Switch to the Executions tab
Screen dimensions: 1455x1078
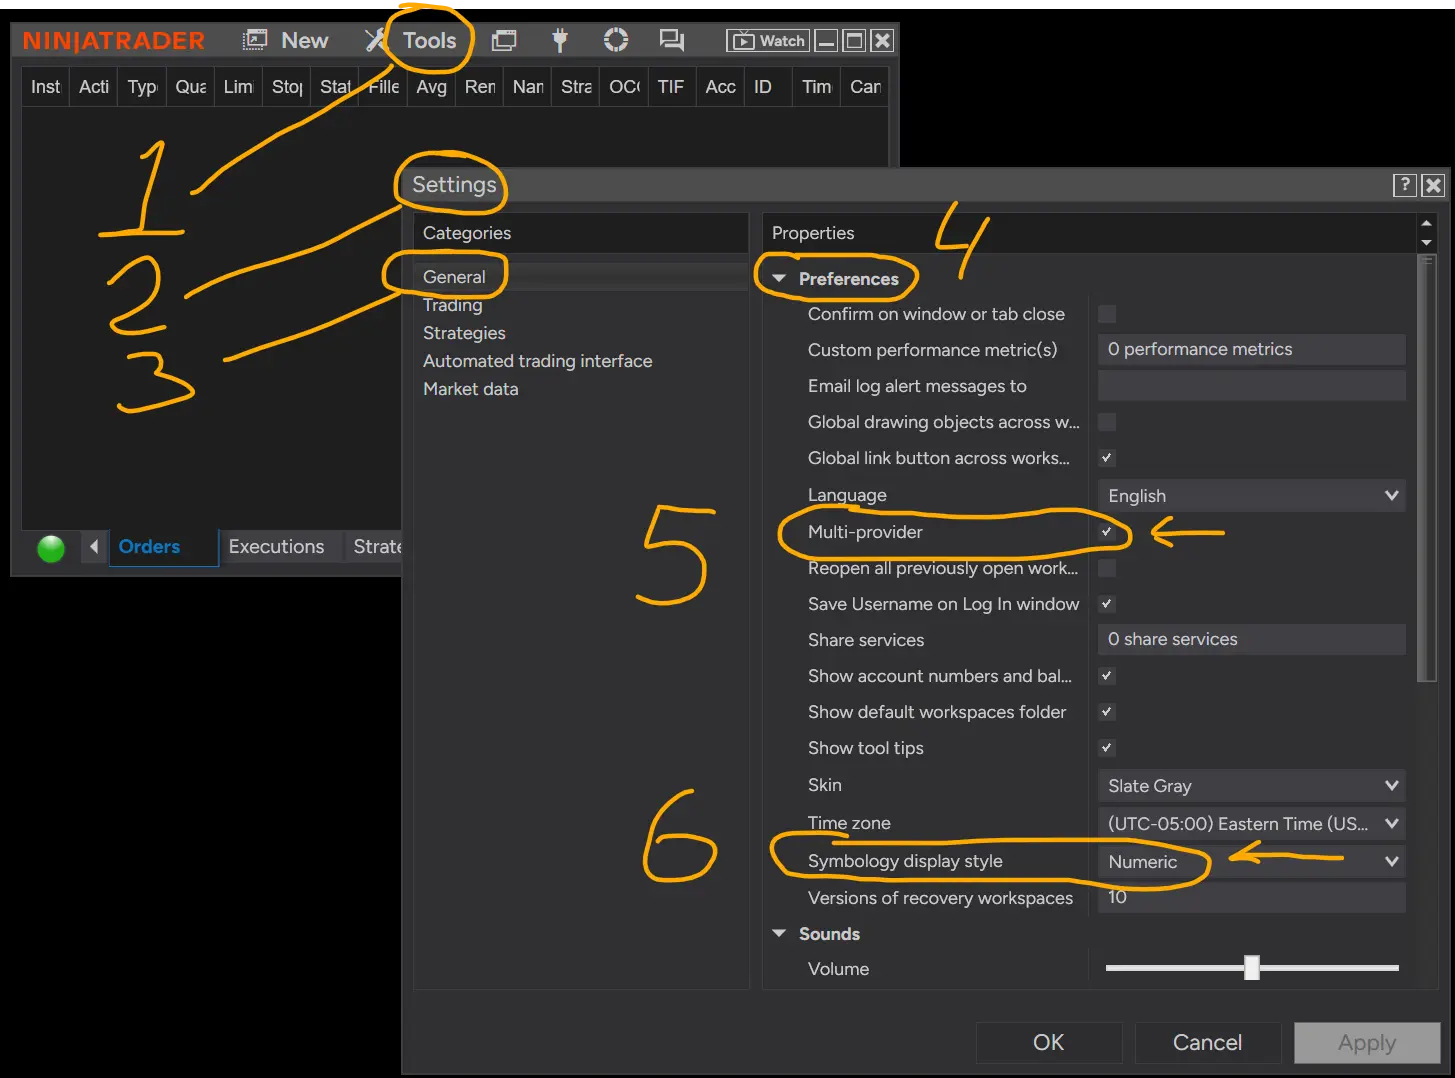point(276,547)
